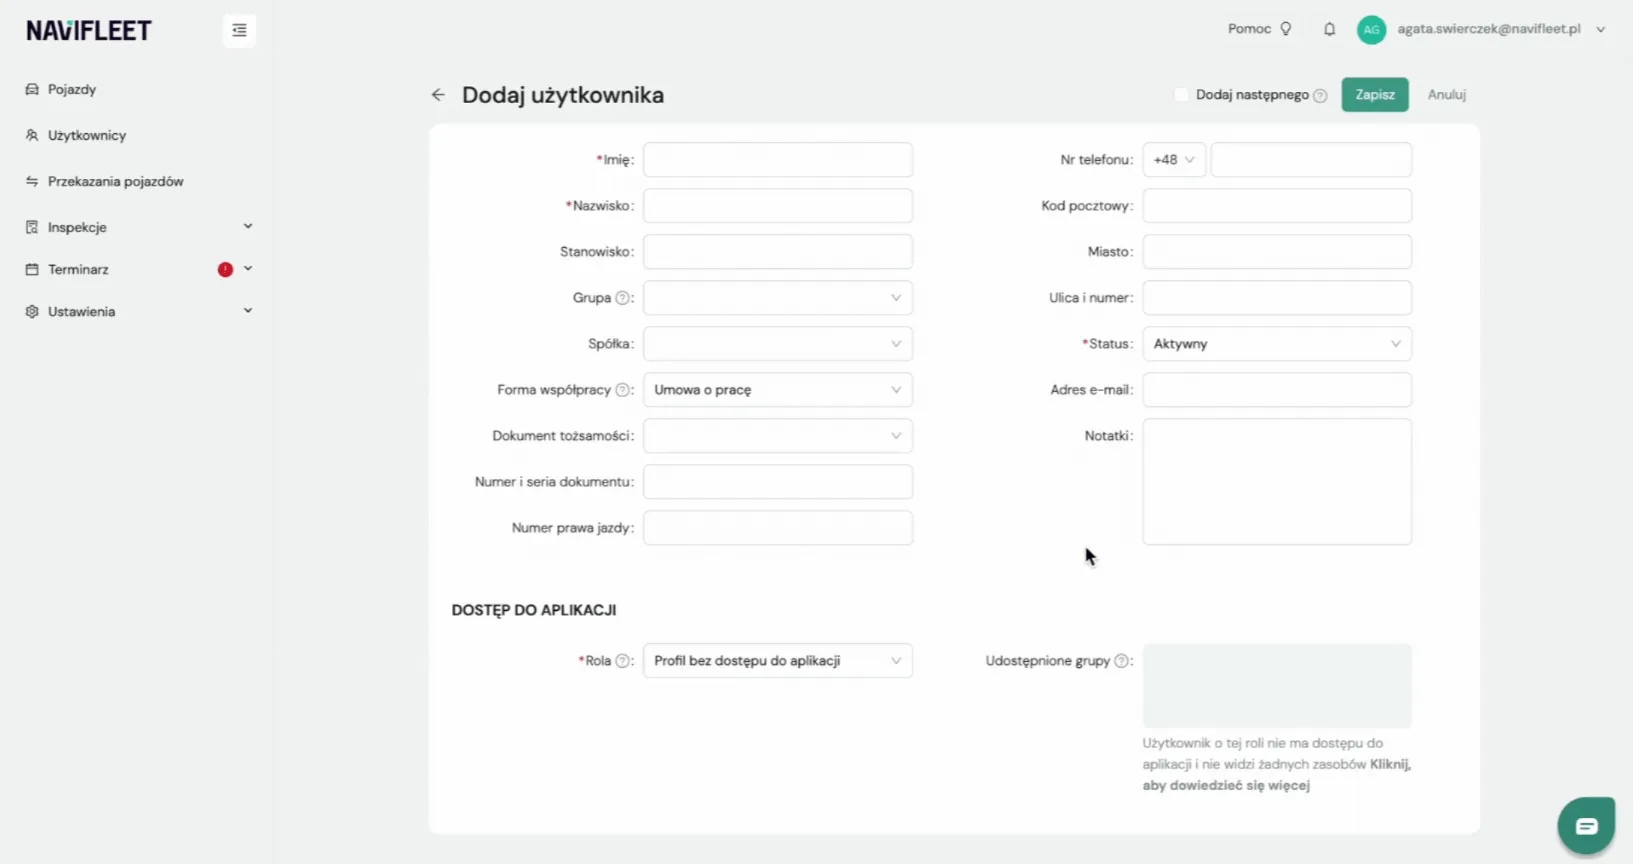Open the Forma współpracy dropdown
The image size is (1633, 864).
click(x=778, y=390)
